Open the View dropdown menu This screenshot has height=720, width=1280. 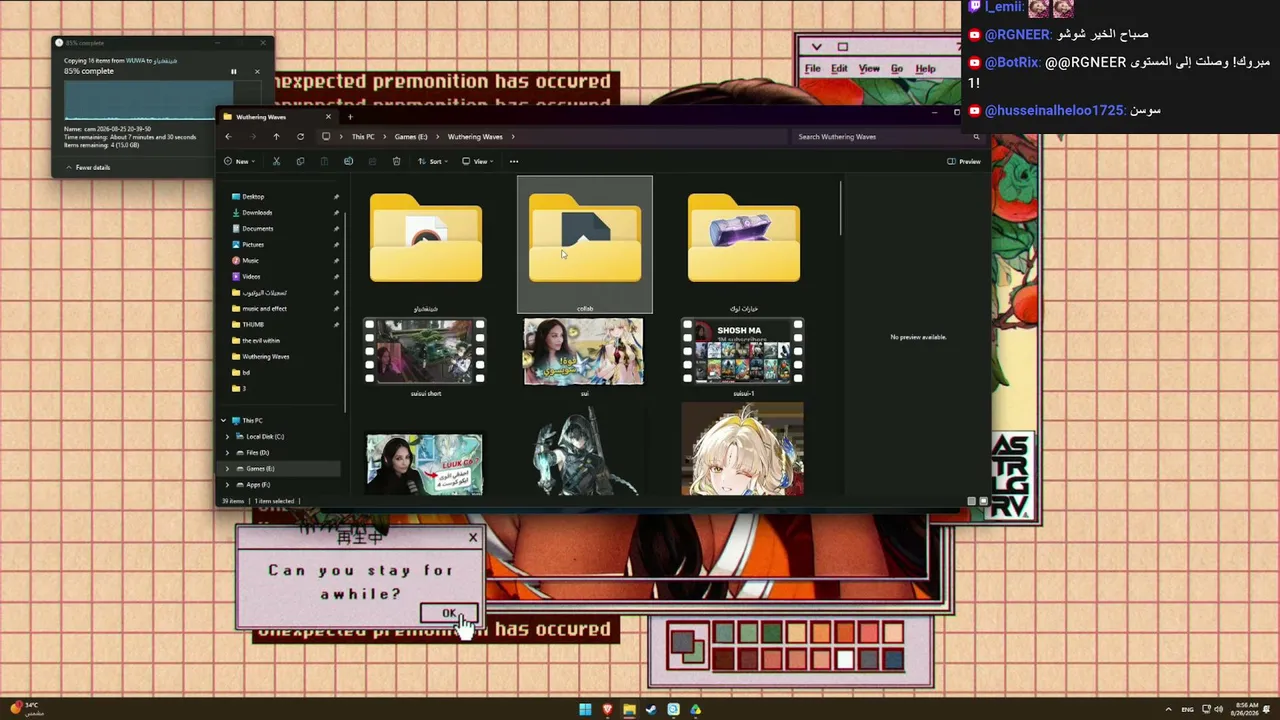pos(478,161)
